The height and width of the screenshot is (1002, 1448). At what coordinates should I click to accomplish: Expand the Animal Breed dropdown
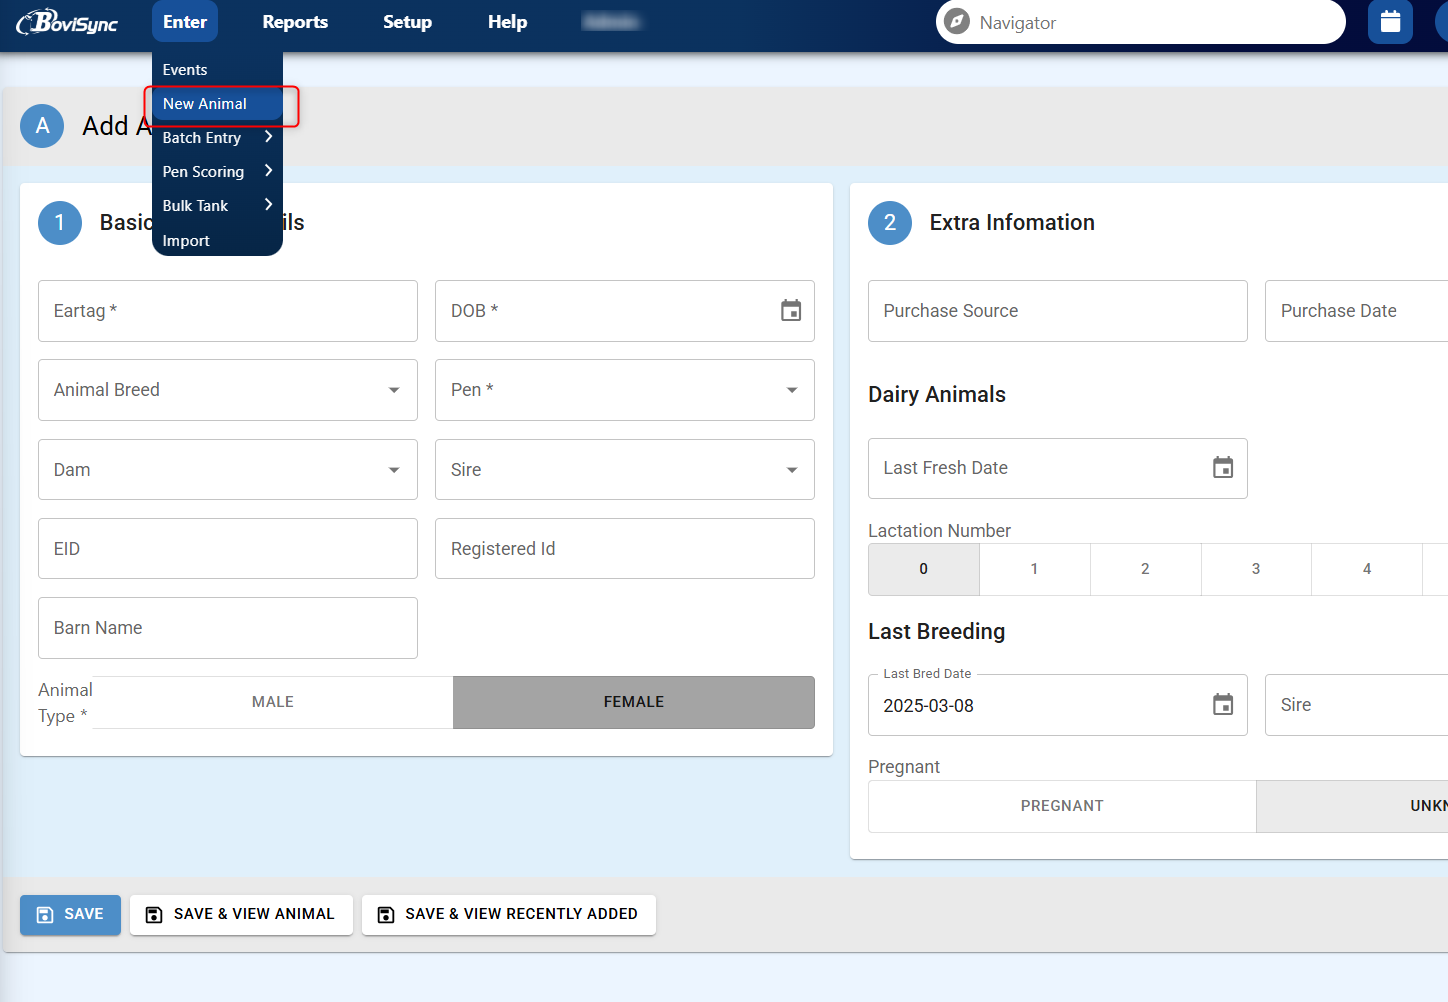(394, 390)
